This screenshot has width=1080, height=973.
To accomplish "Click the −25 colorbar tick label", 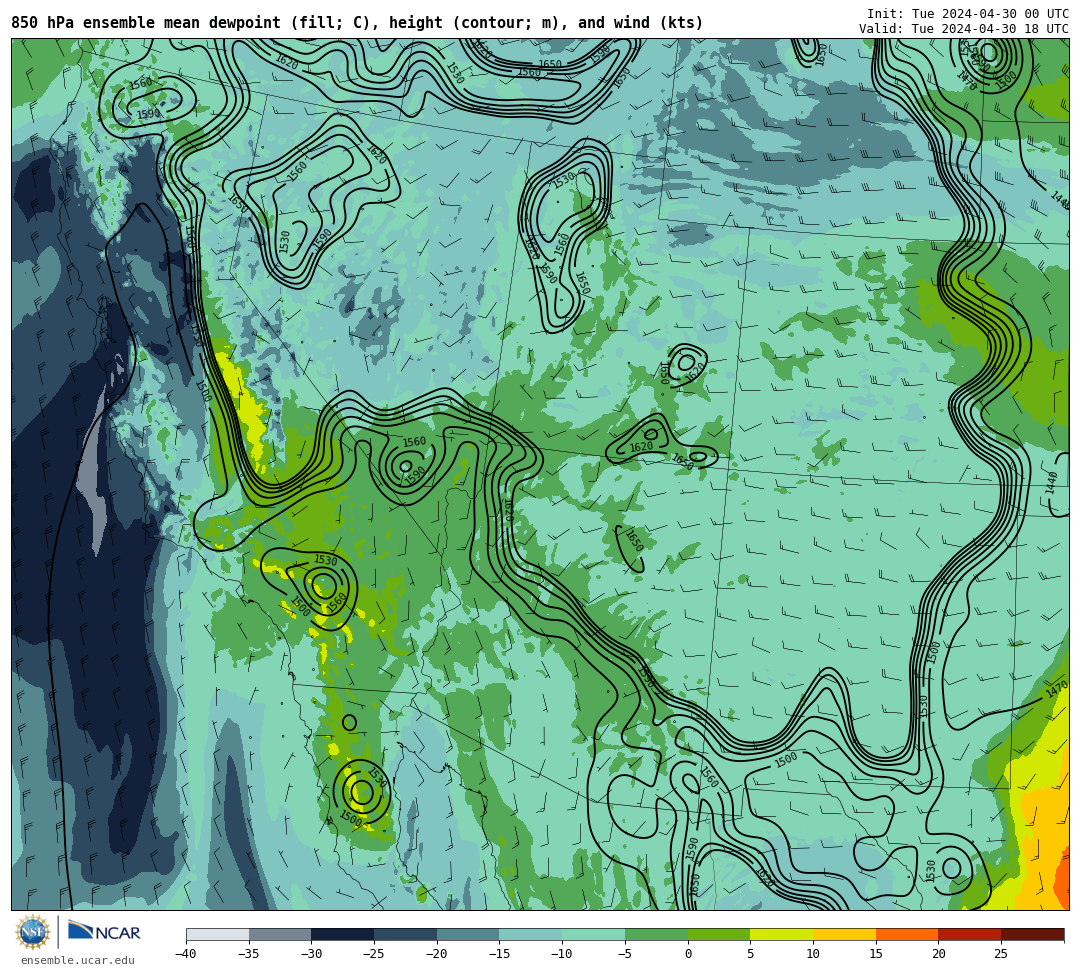I will (373, 954).
